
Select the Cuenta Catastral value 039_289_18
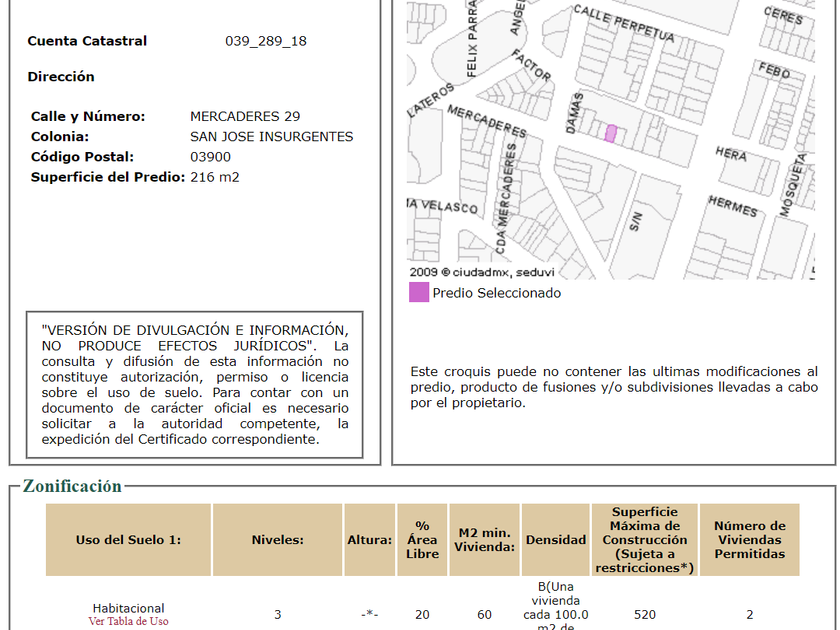tap(266, 41)
